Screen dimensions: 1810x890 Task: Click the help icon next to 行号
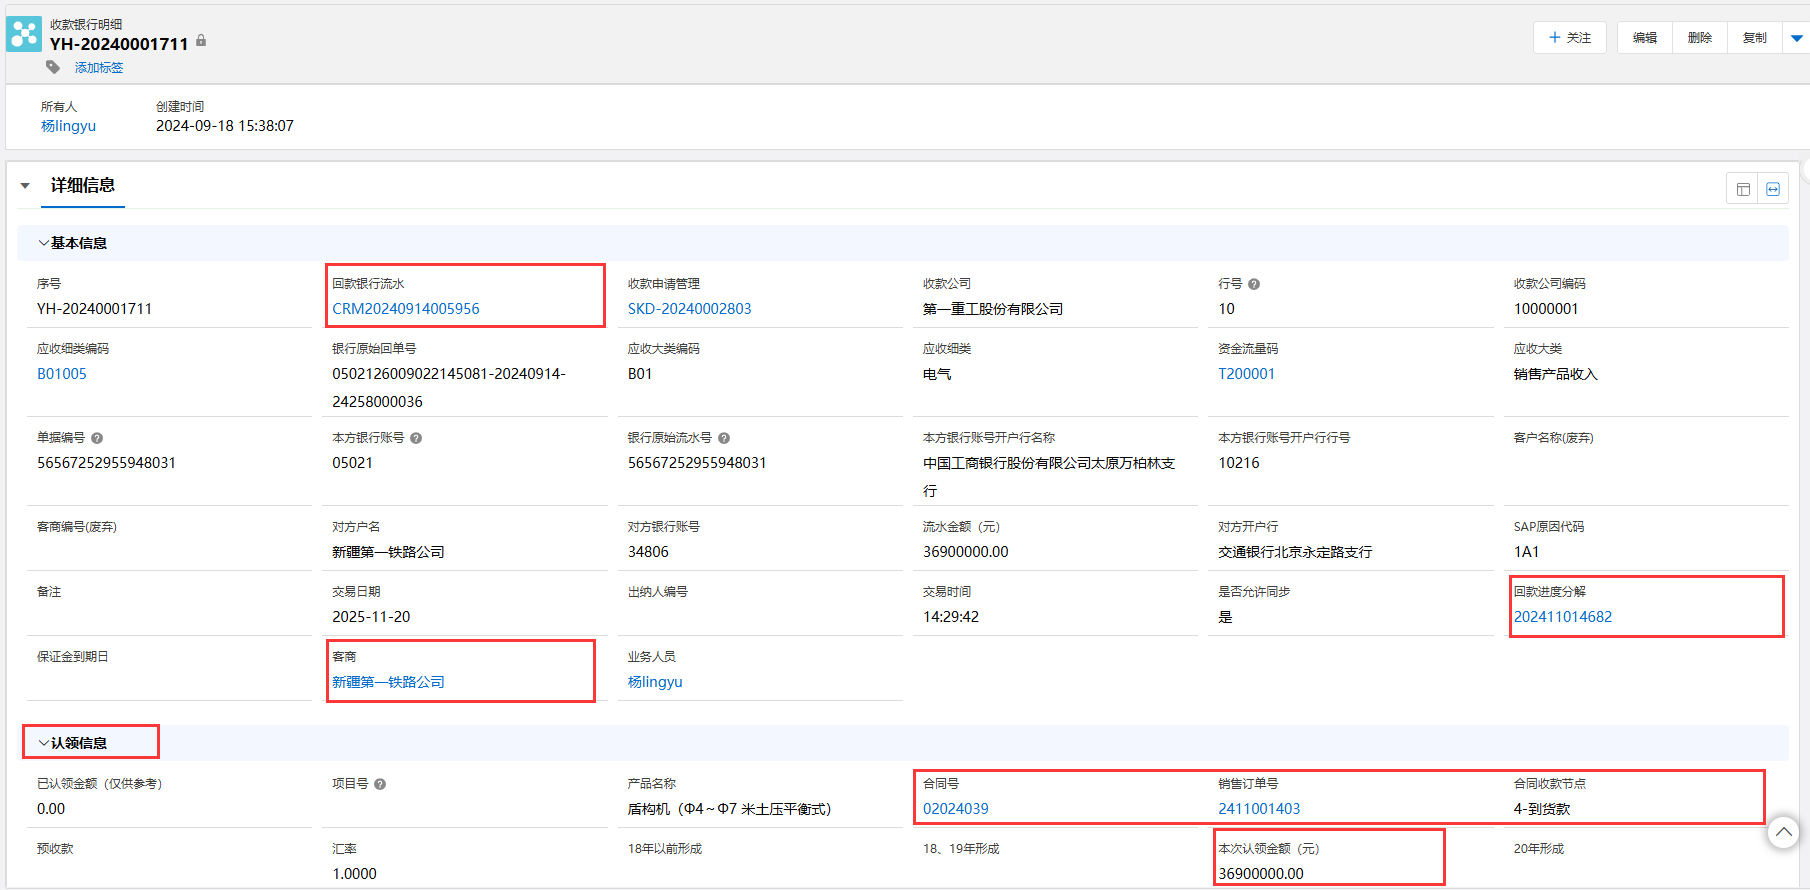pos(1254,284)
